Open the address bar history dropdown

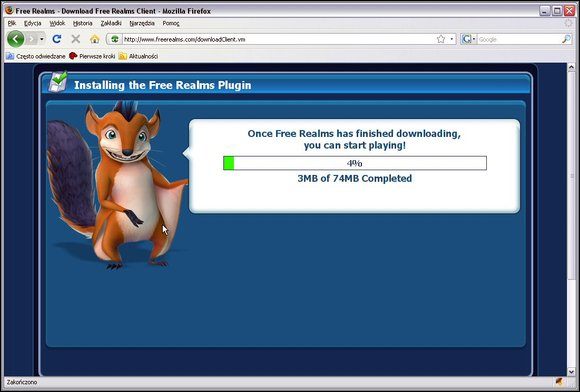[x=452, y=39]
